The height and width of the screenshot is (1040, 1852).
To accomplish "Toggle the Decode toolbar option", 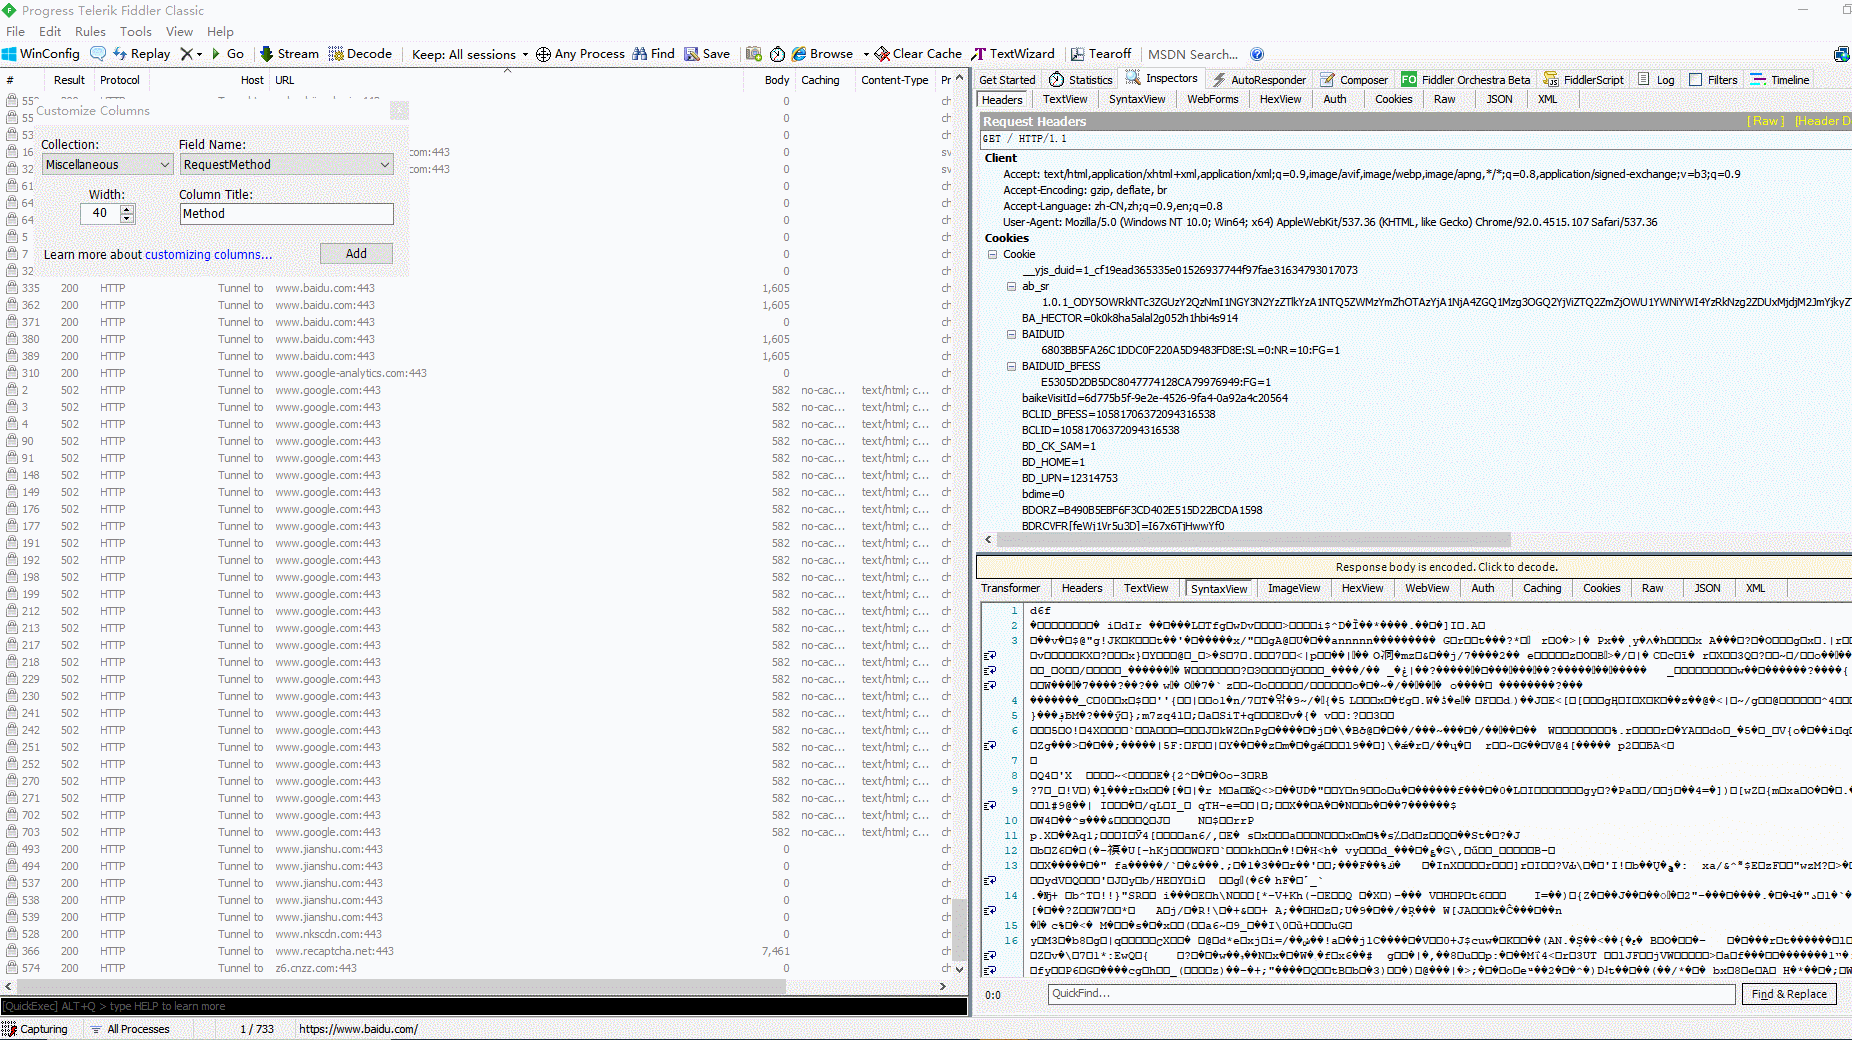I will click(360, 54).
